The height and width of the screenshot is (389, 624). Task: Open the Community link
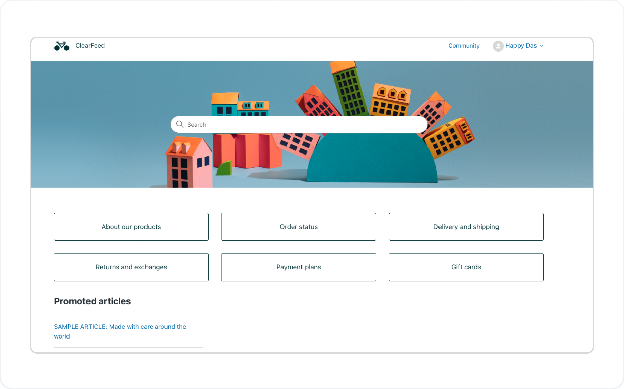coord(464,46)
